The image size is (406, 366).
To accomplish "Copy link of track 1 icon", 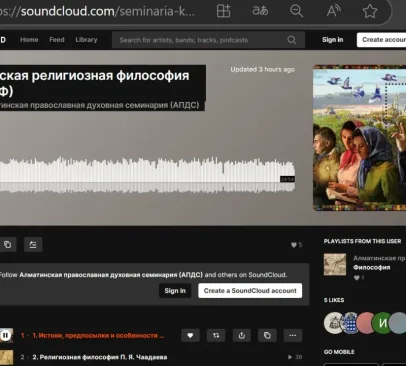I will tap(267, 335).
